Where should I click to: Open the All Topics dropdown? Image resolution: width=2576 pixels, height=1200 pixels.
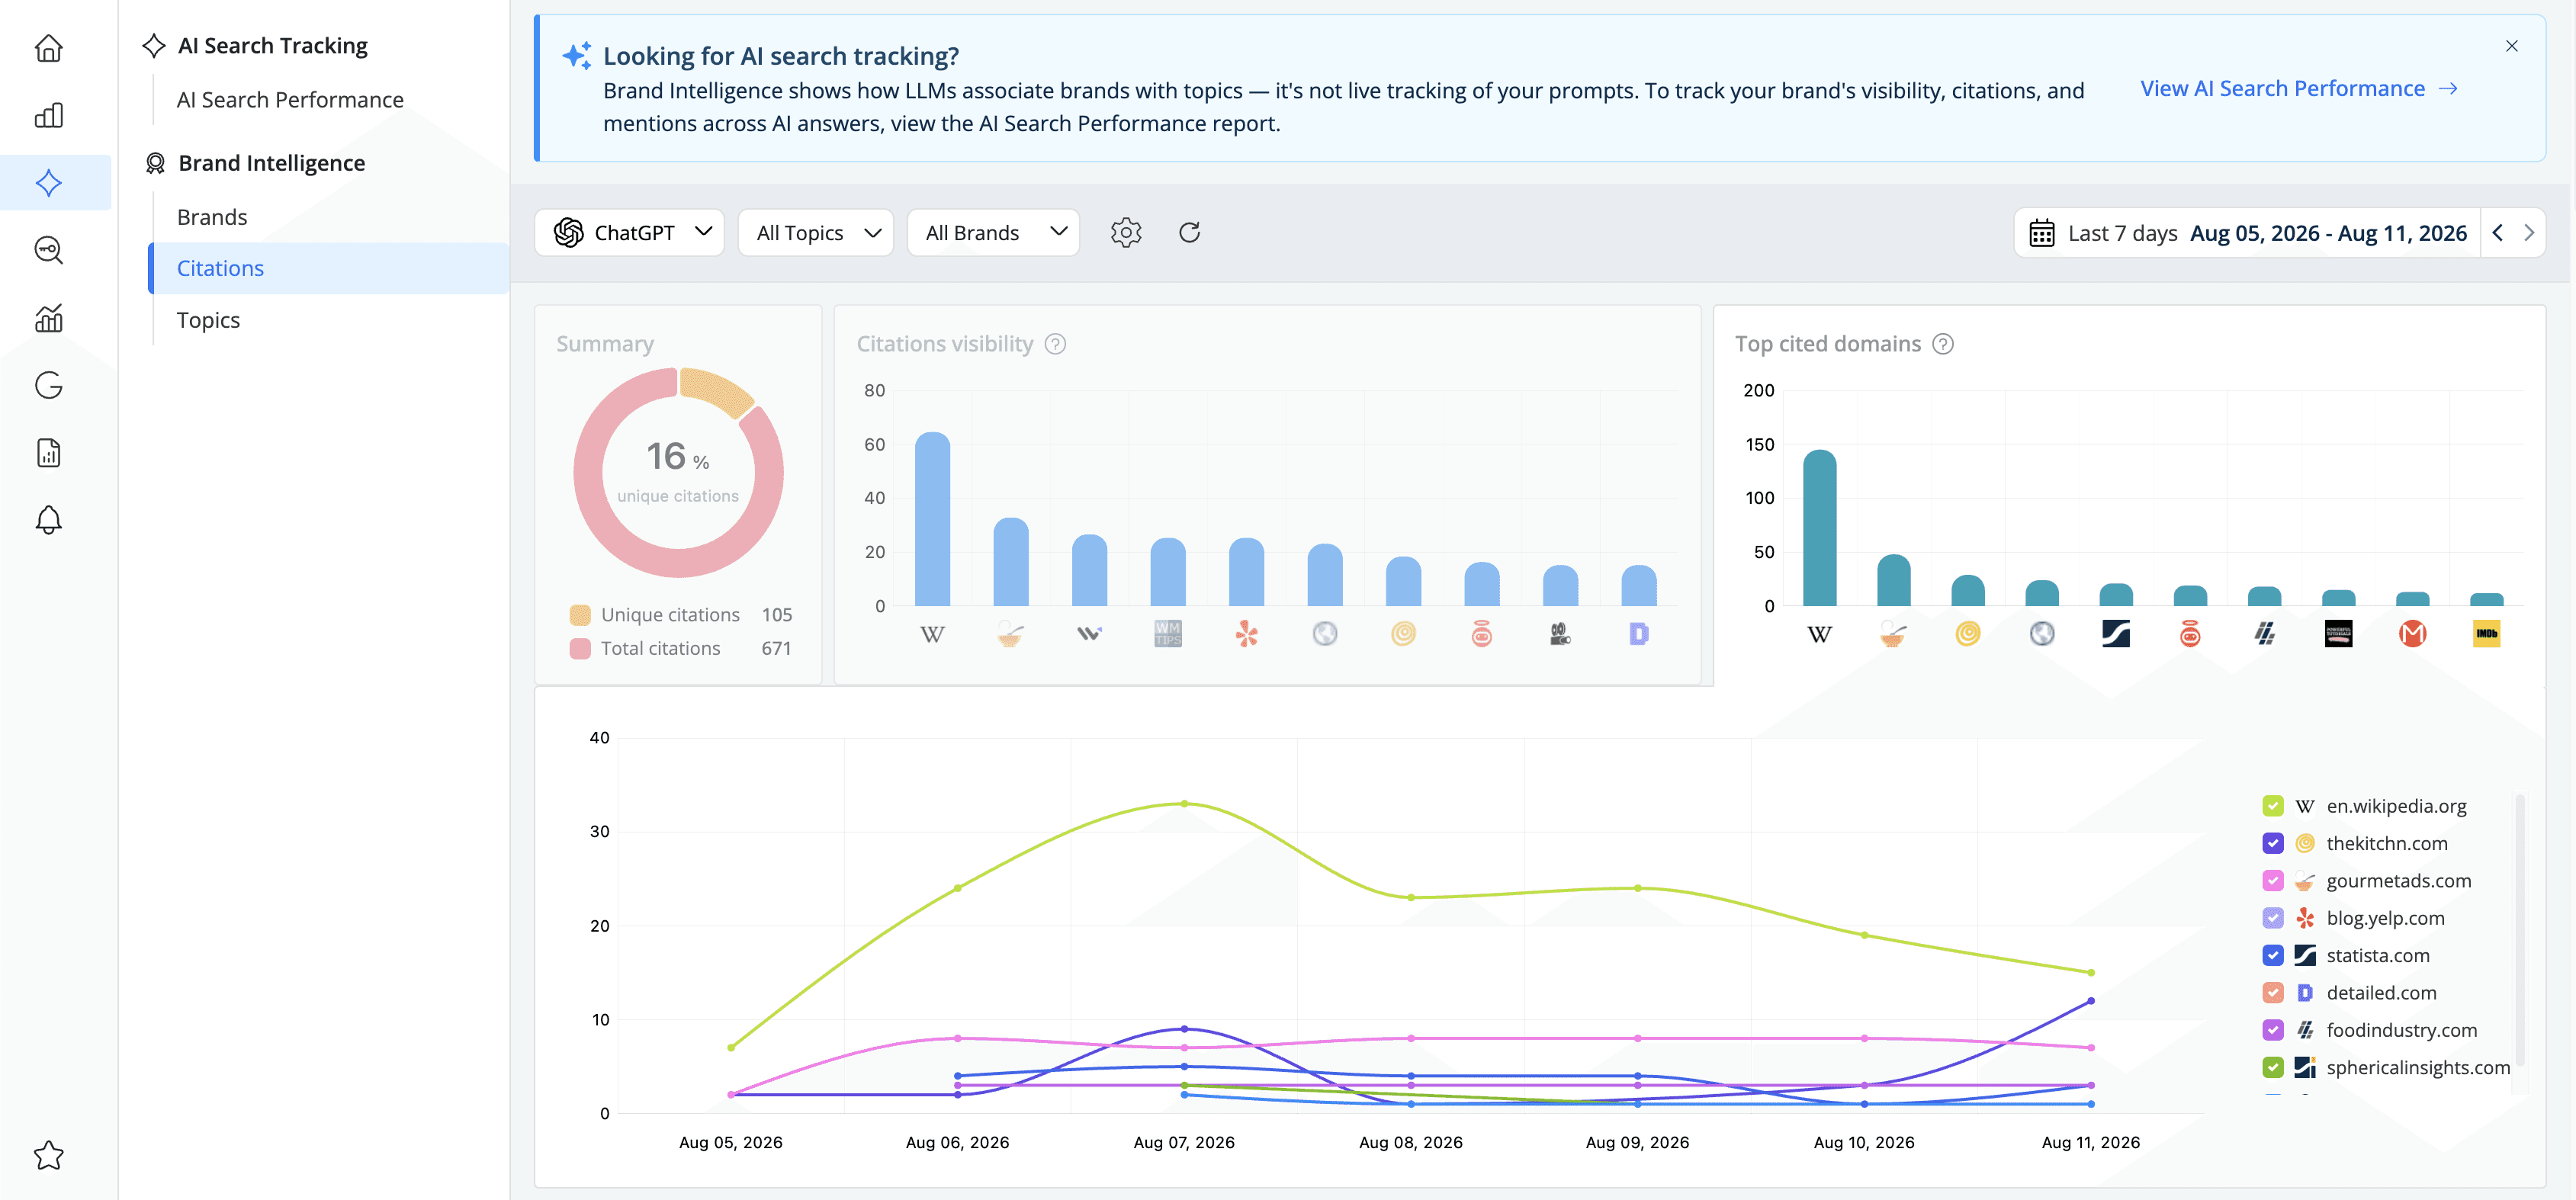pyautogui.click(x=815, y=233)
